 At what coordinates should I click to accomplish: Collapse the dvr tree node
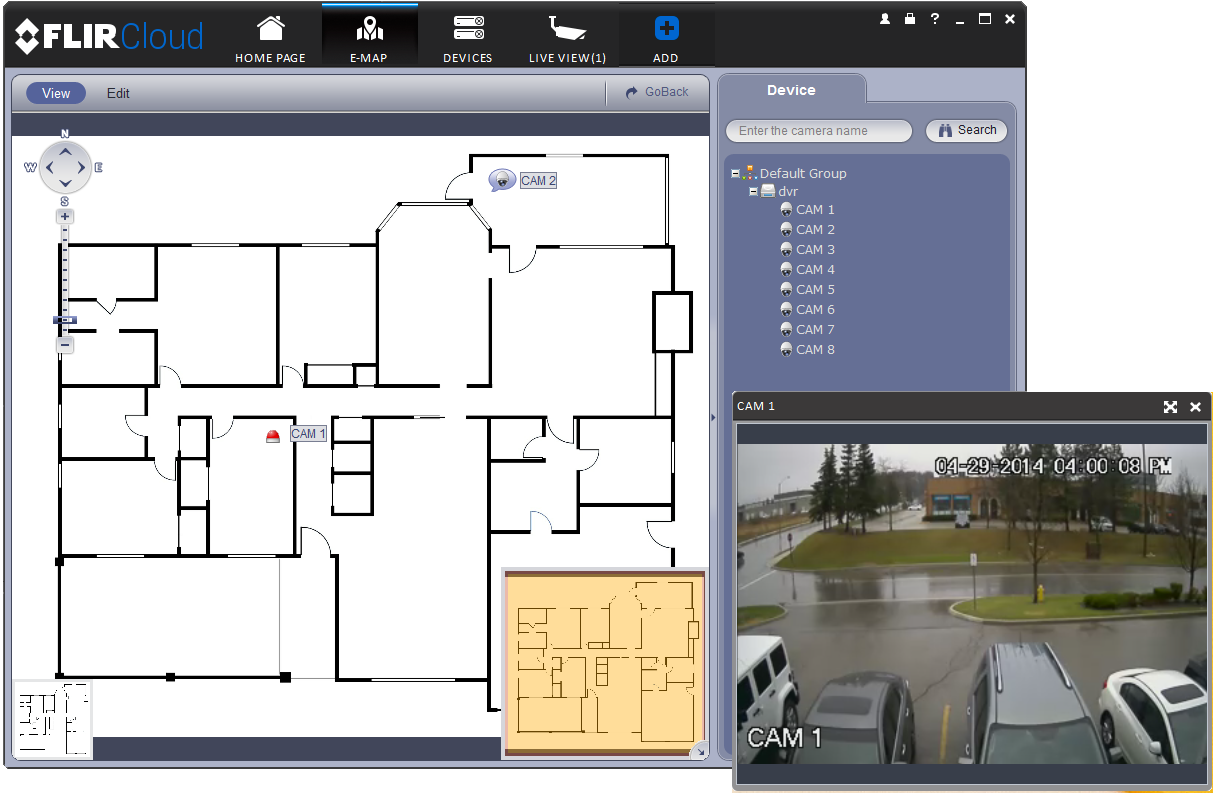(753, 191)
